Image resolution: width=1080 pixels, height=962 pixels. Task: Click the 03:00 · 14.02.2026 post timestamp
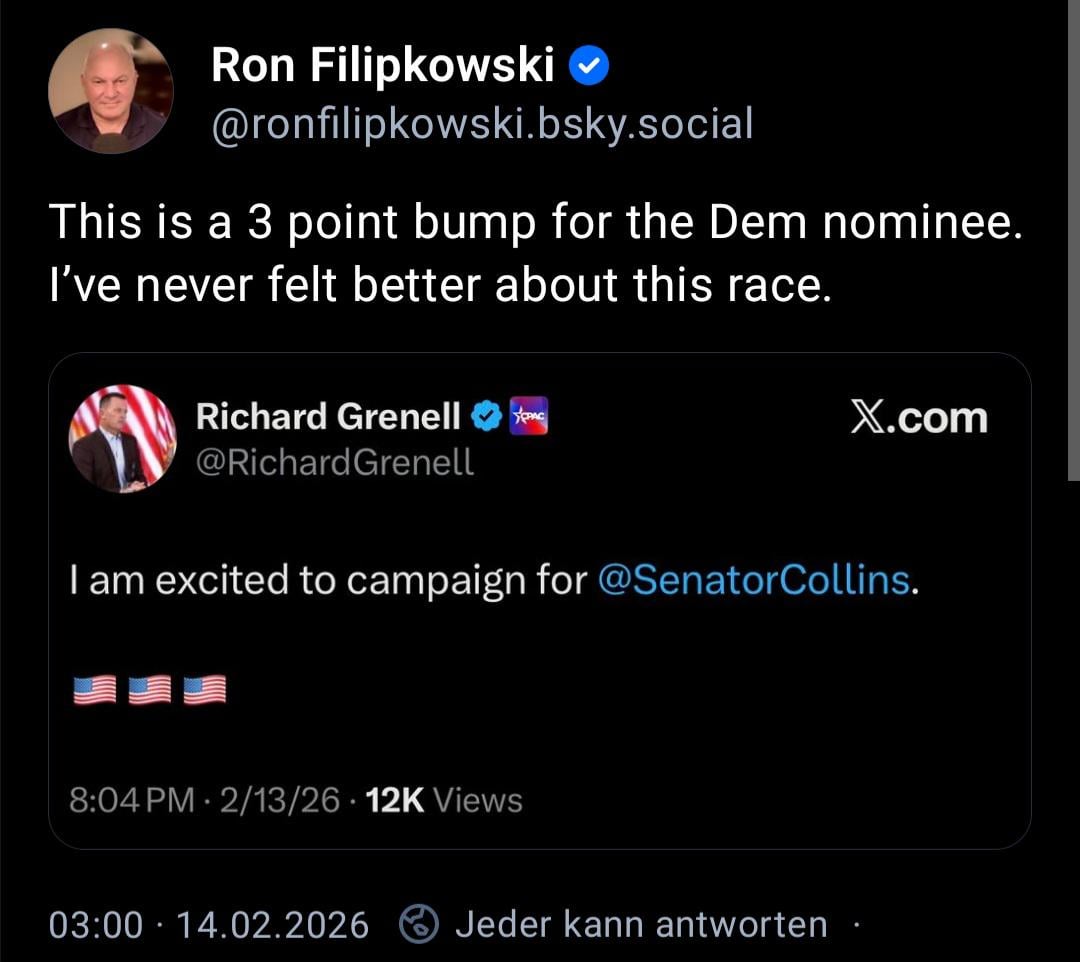click(x=209, y=924)
